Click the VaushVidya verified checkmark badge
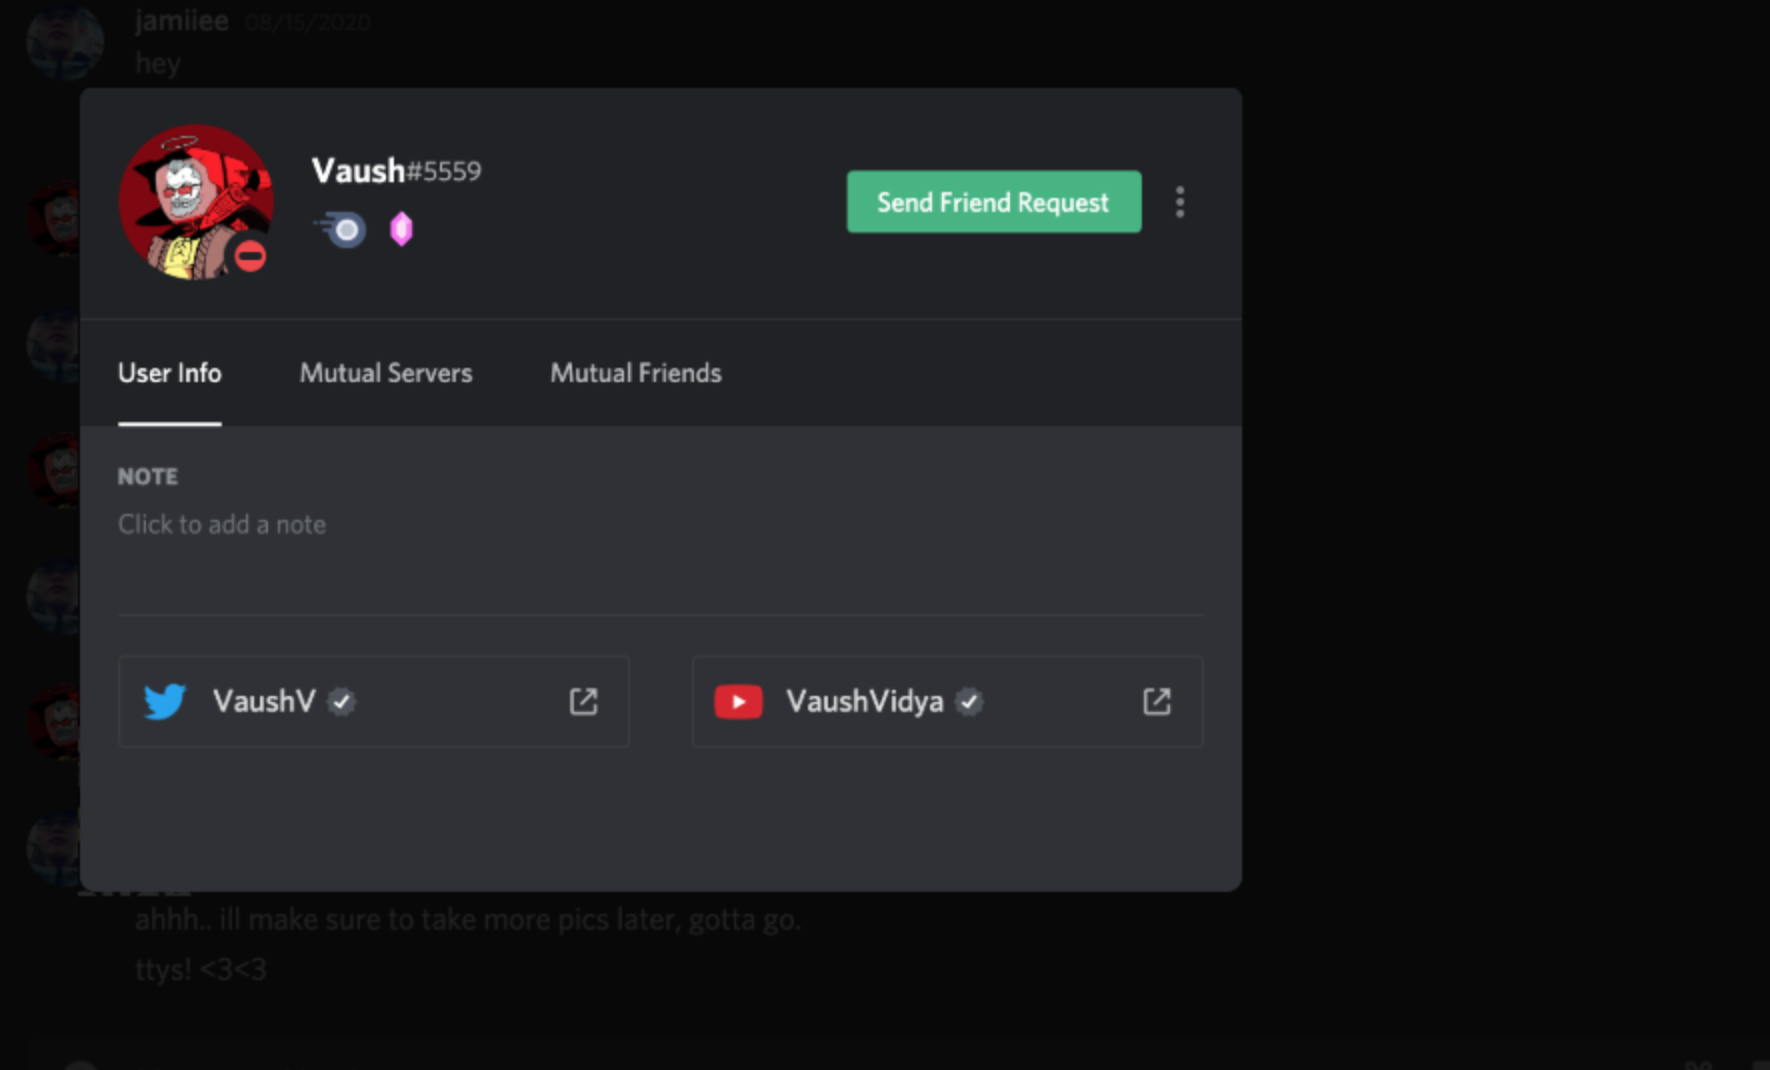This screenshot has height=1070, width=1770. click(969, 702)
